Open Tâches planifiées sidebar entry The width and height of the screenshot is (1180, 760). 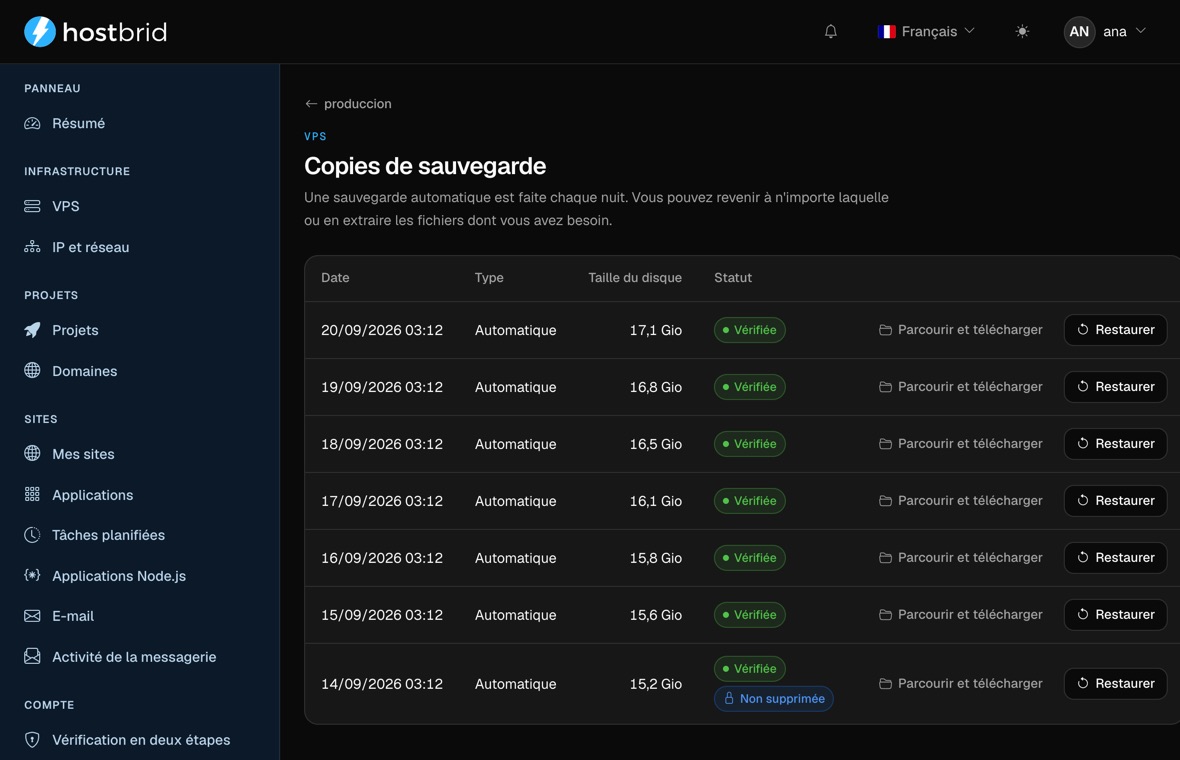[x=108, y=535]
